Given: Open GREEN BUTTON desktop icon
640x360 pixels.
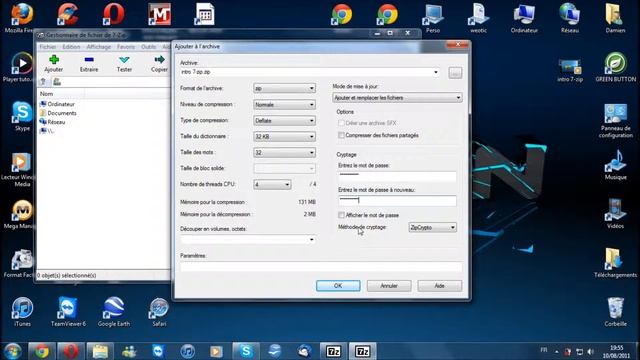Looking at the screenshot, I should click(x=616, y=67).
